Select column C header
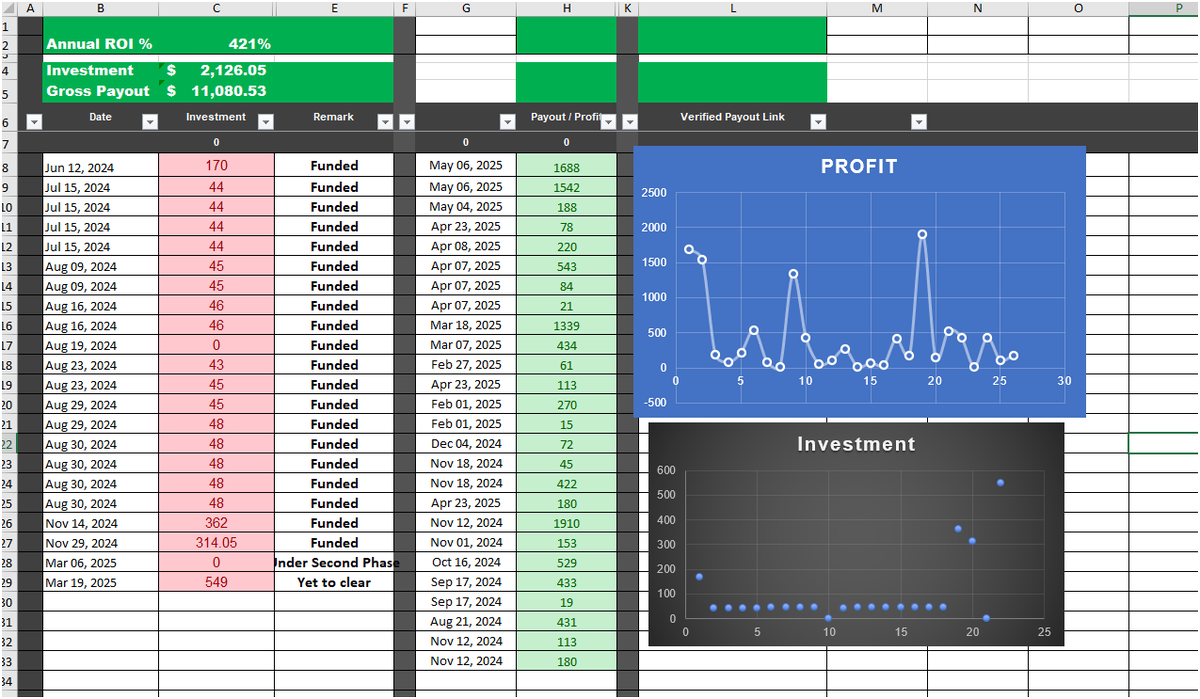Viewport: 1200px width, 699px height. click(x=216, y=8)
